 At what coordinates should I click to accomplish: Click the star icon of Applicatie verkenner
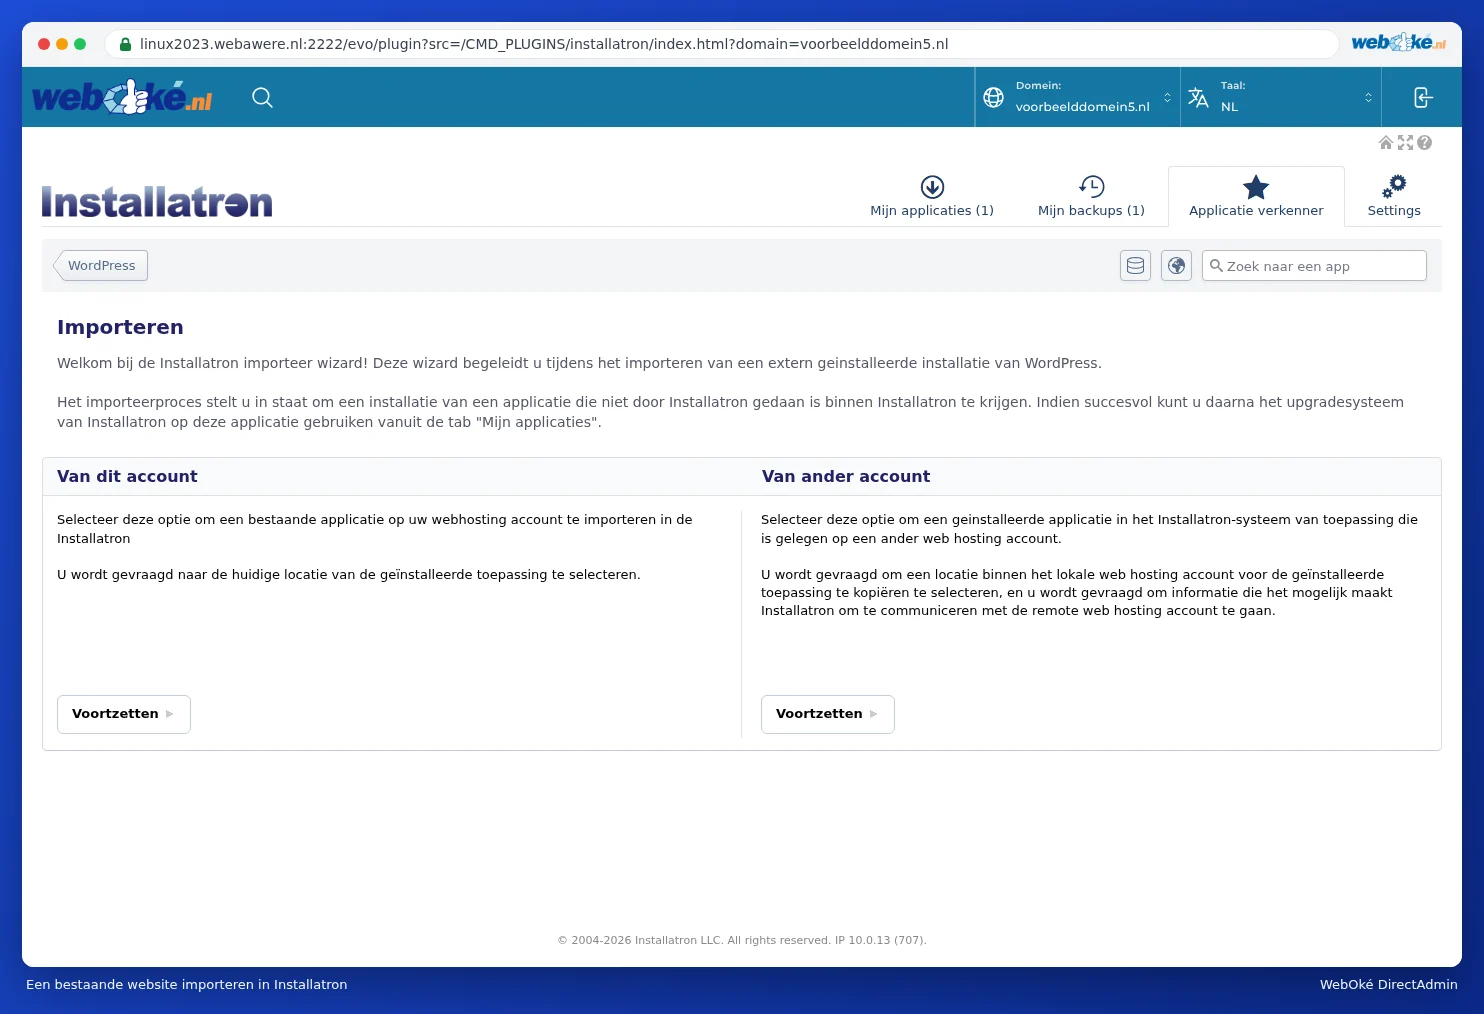(1256, 187)
